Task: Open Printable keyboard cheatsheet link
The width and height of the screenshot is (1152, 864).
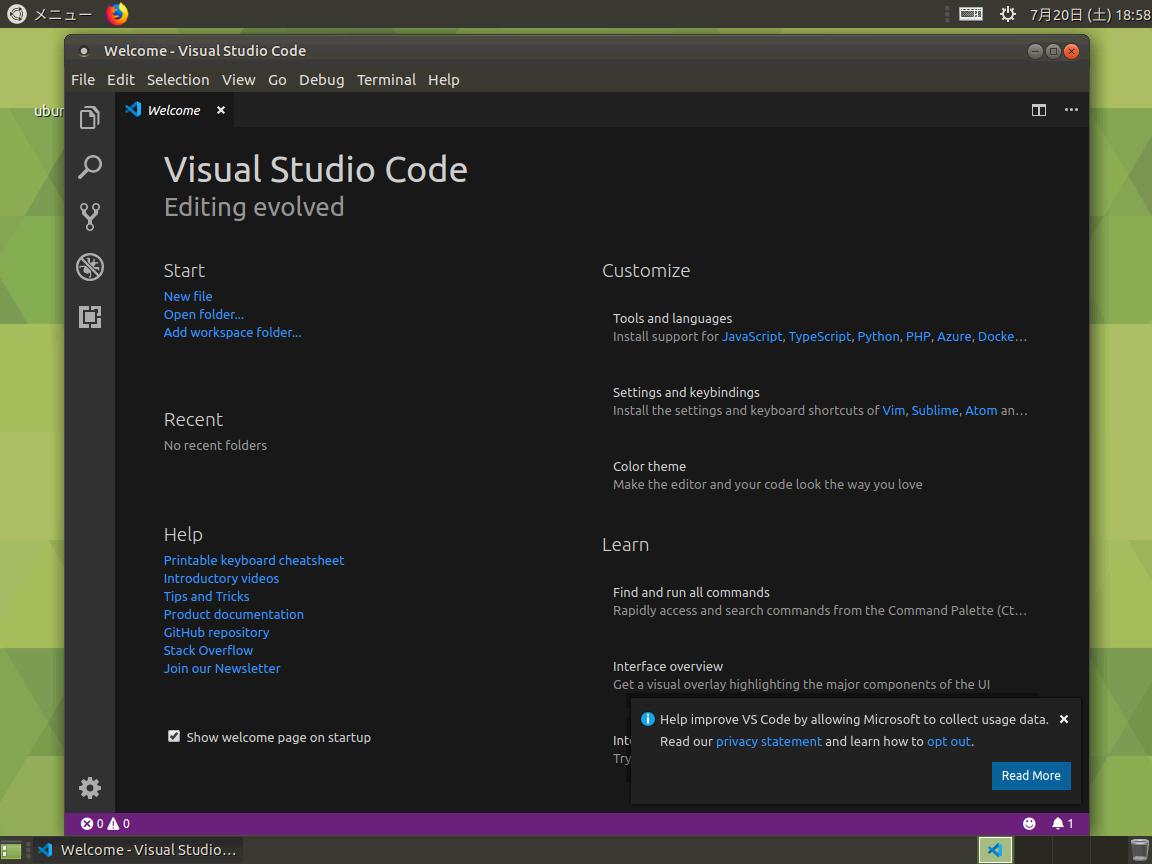Action: pos(253,561)
